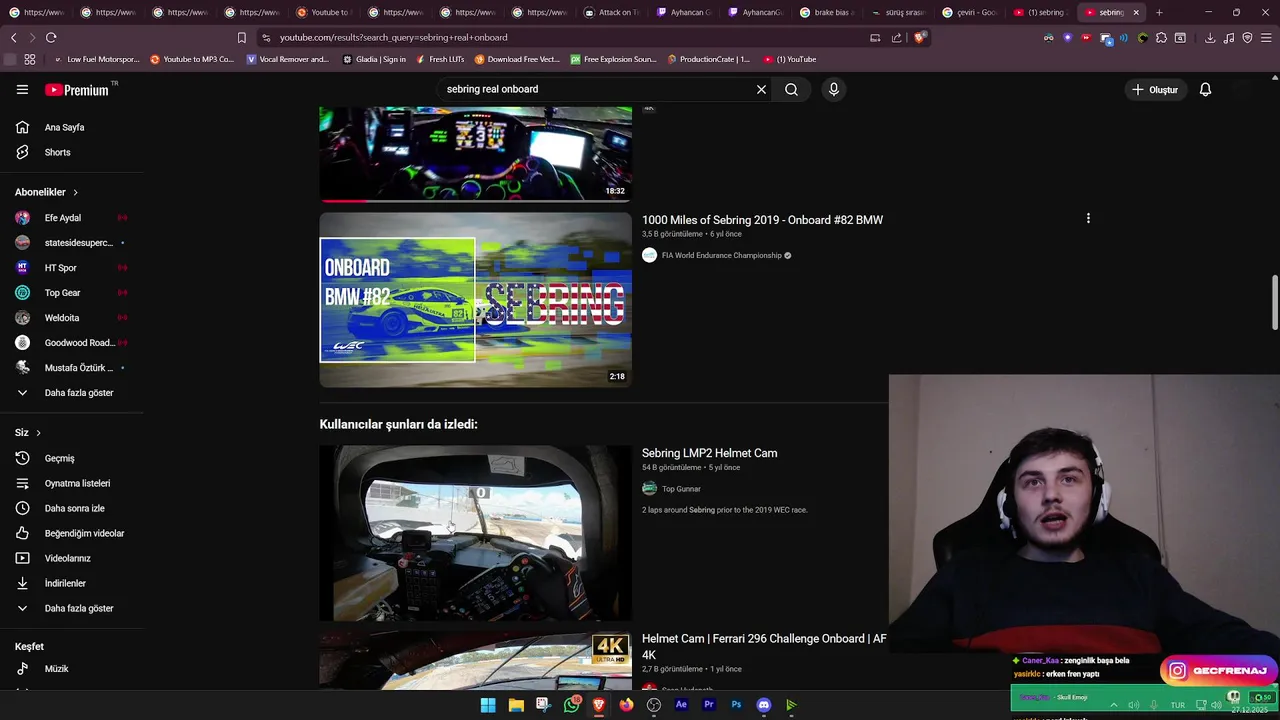Image resolution: width=1280 pixels, height=720 pixels.
Task: Open Top Gunnar channel link
Action: click(x=681, y=489)
